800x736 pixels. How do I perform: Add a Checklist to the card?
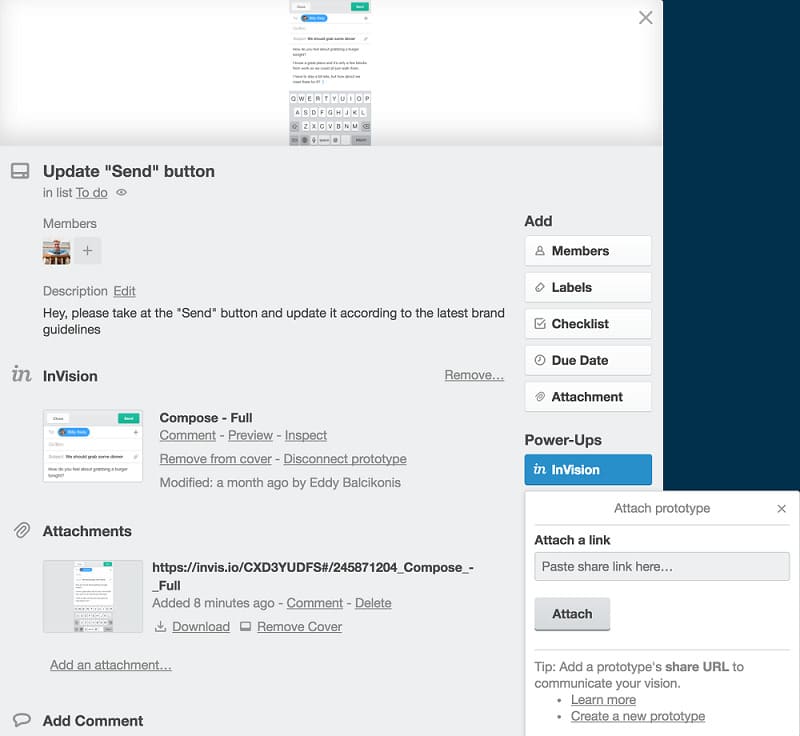[x=588, y=324]
